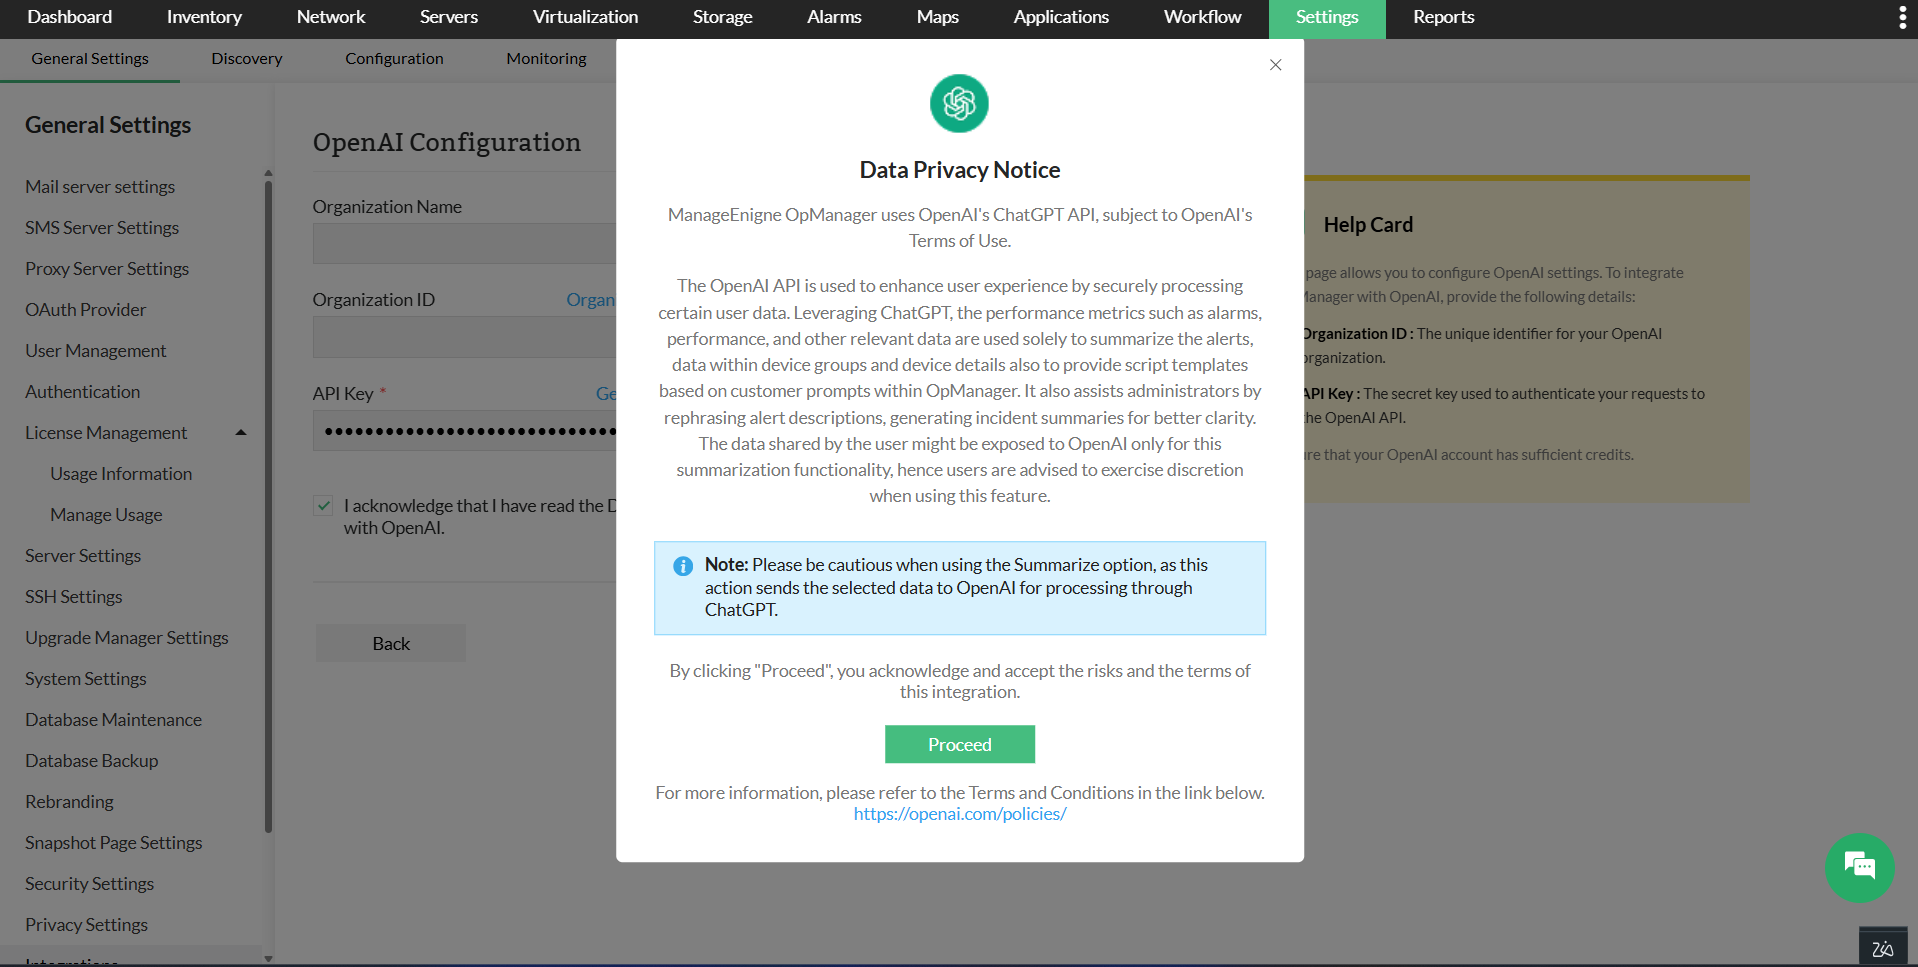The image size is (1918, 967).
Task: Close the Data Privacy Notice dialog
Action: [x=1275, y=65]
